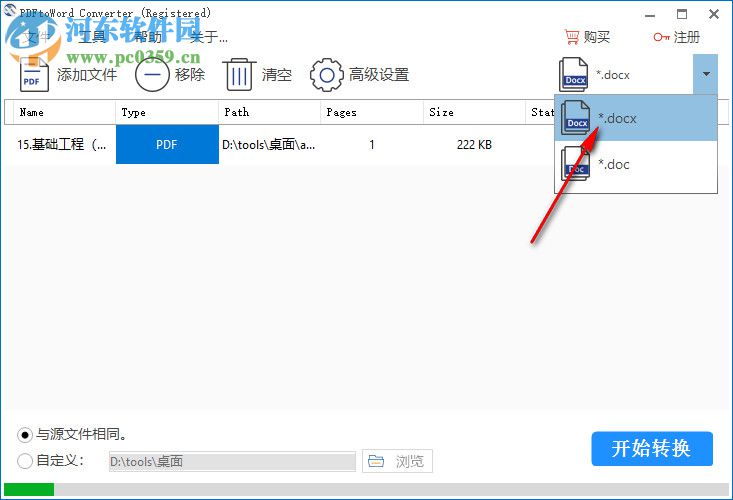Screen dimensions: 733x500
Task: Choose the *.docx option in dropdown
Action: pyautogui.click(x=636, y=118)
